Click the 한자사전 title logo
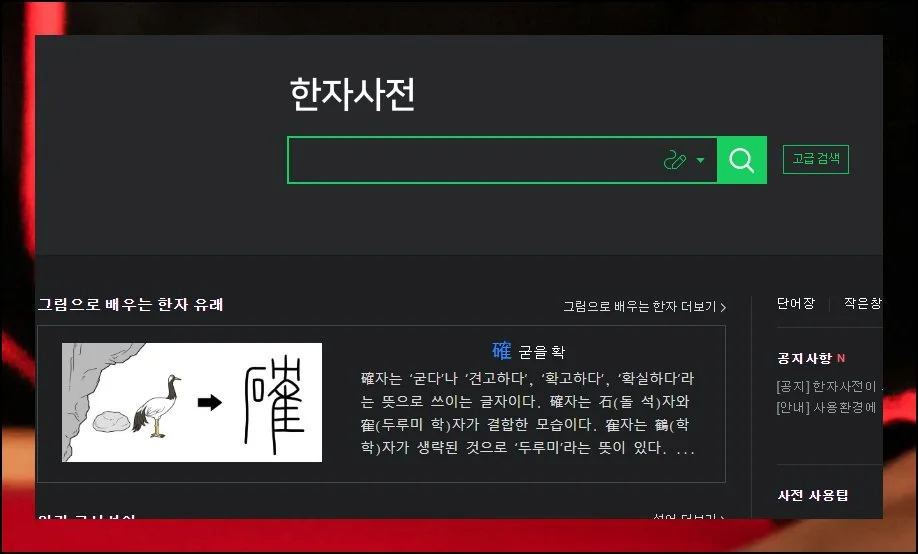 tap(352, 94)
